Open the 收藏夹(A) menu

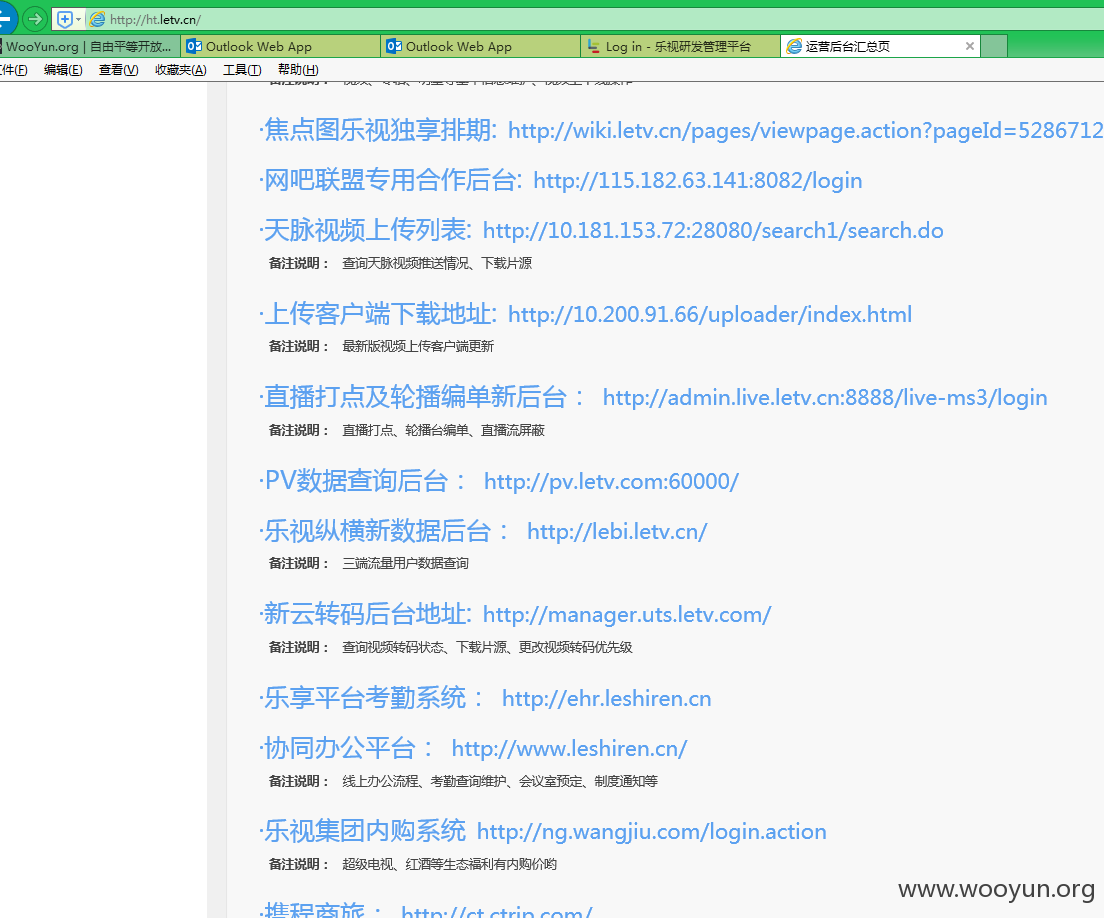181,70
